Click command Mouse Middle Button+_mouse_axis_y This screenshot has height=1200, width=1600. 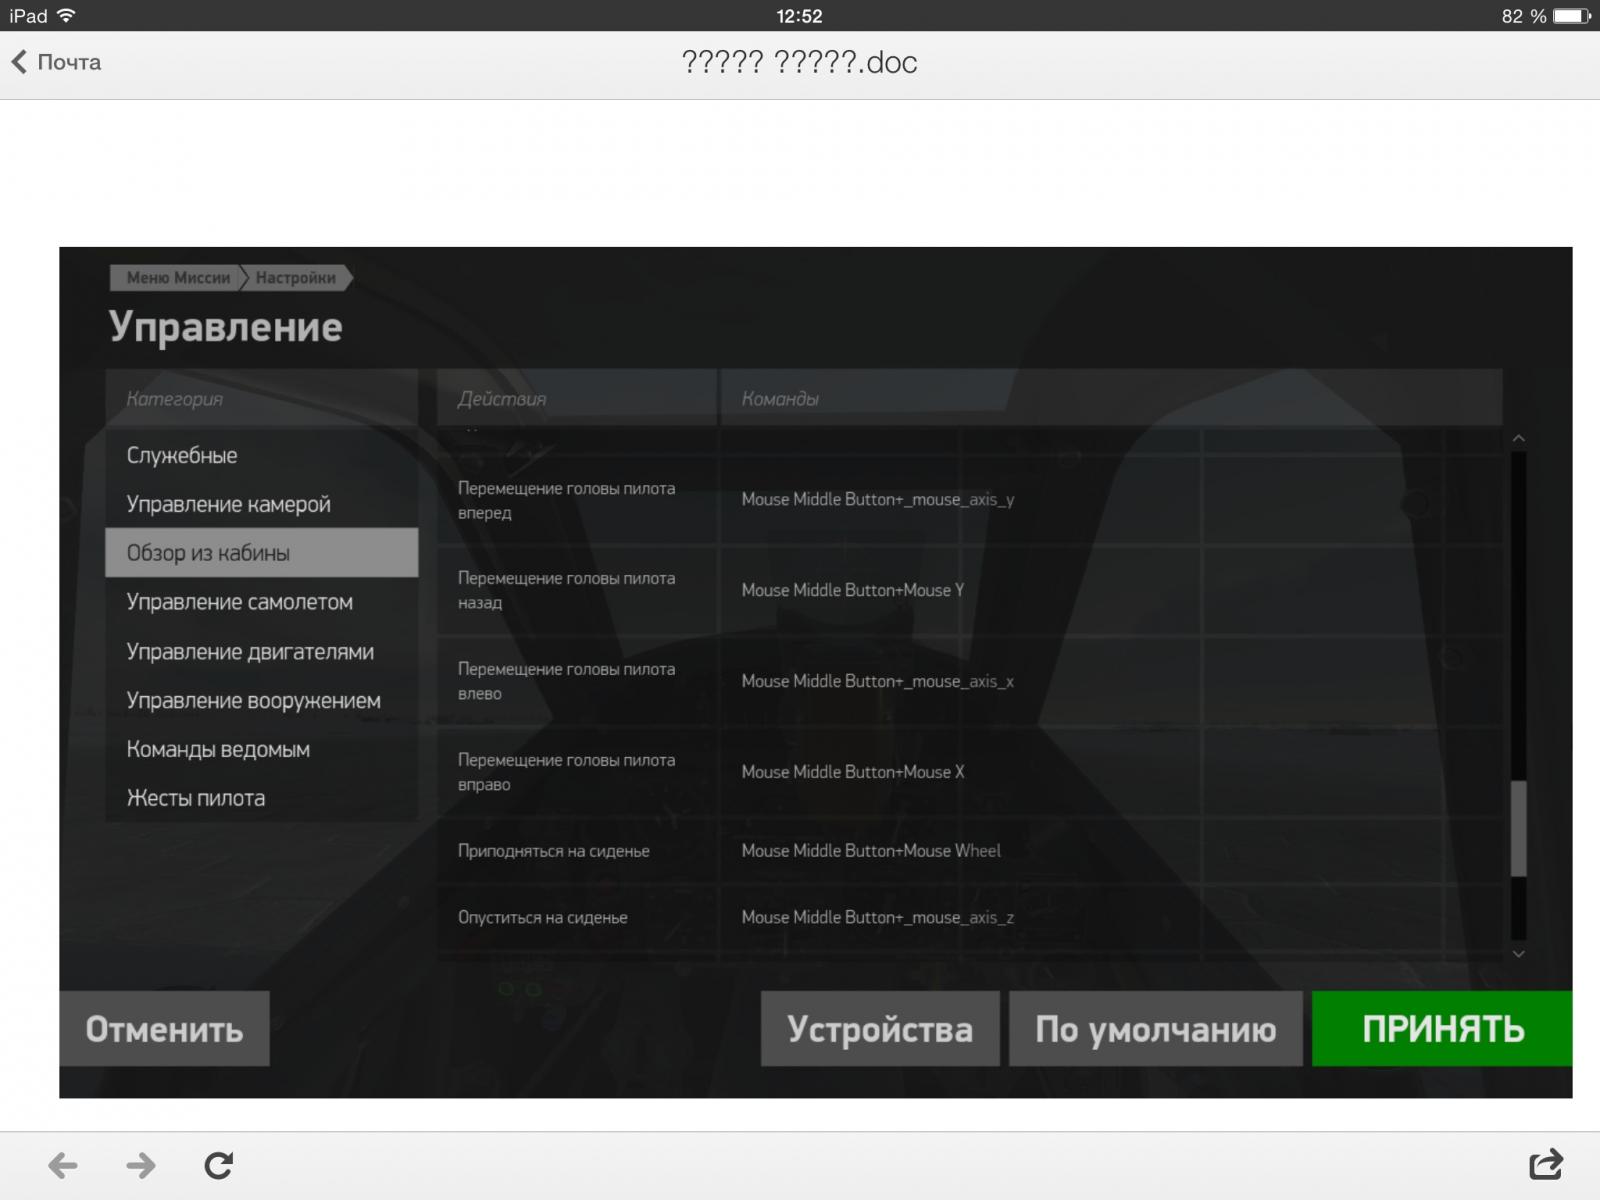[878, 499]
